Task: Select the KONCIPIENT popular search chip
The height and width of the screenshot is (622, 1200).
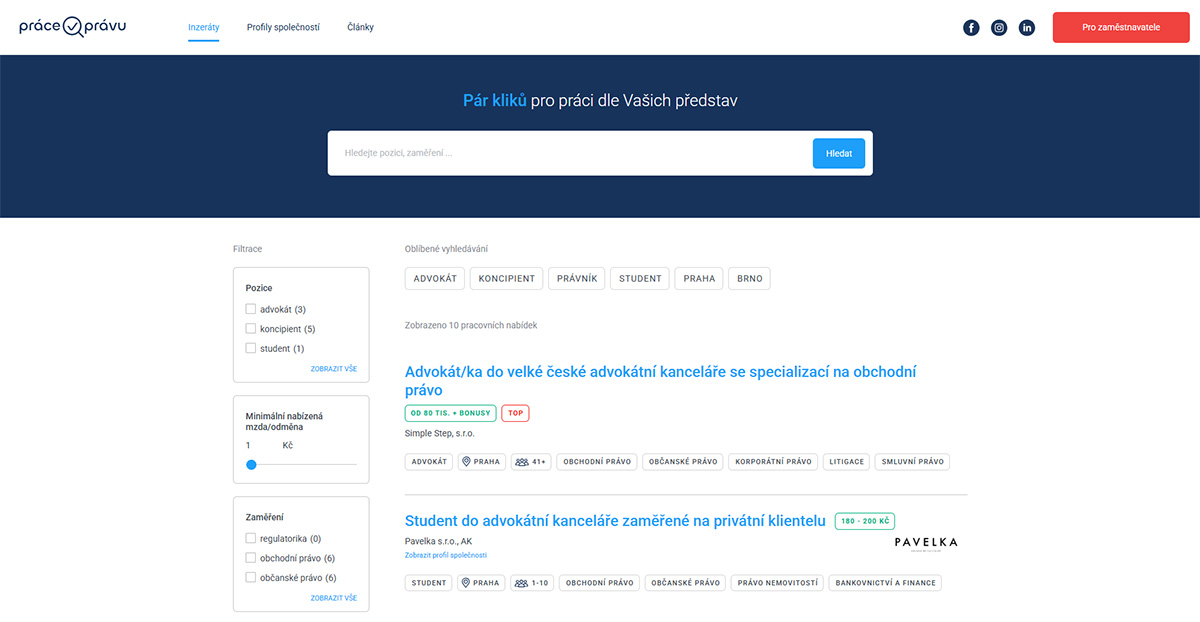Action: coord(507,279)
